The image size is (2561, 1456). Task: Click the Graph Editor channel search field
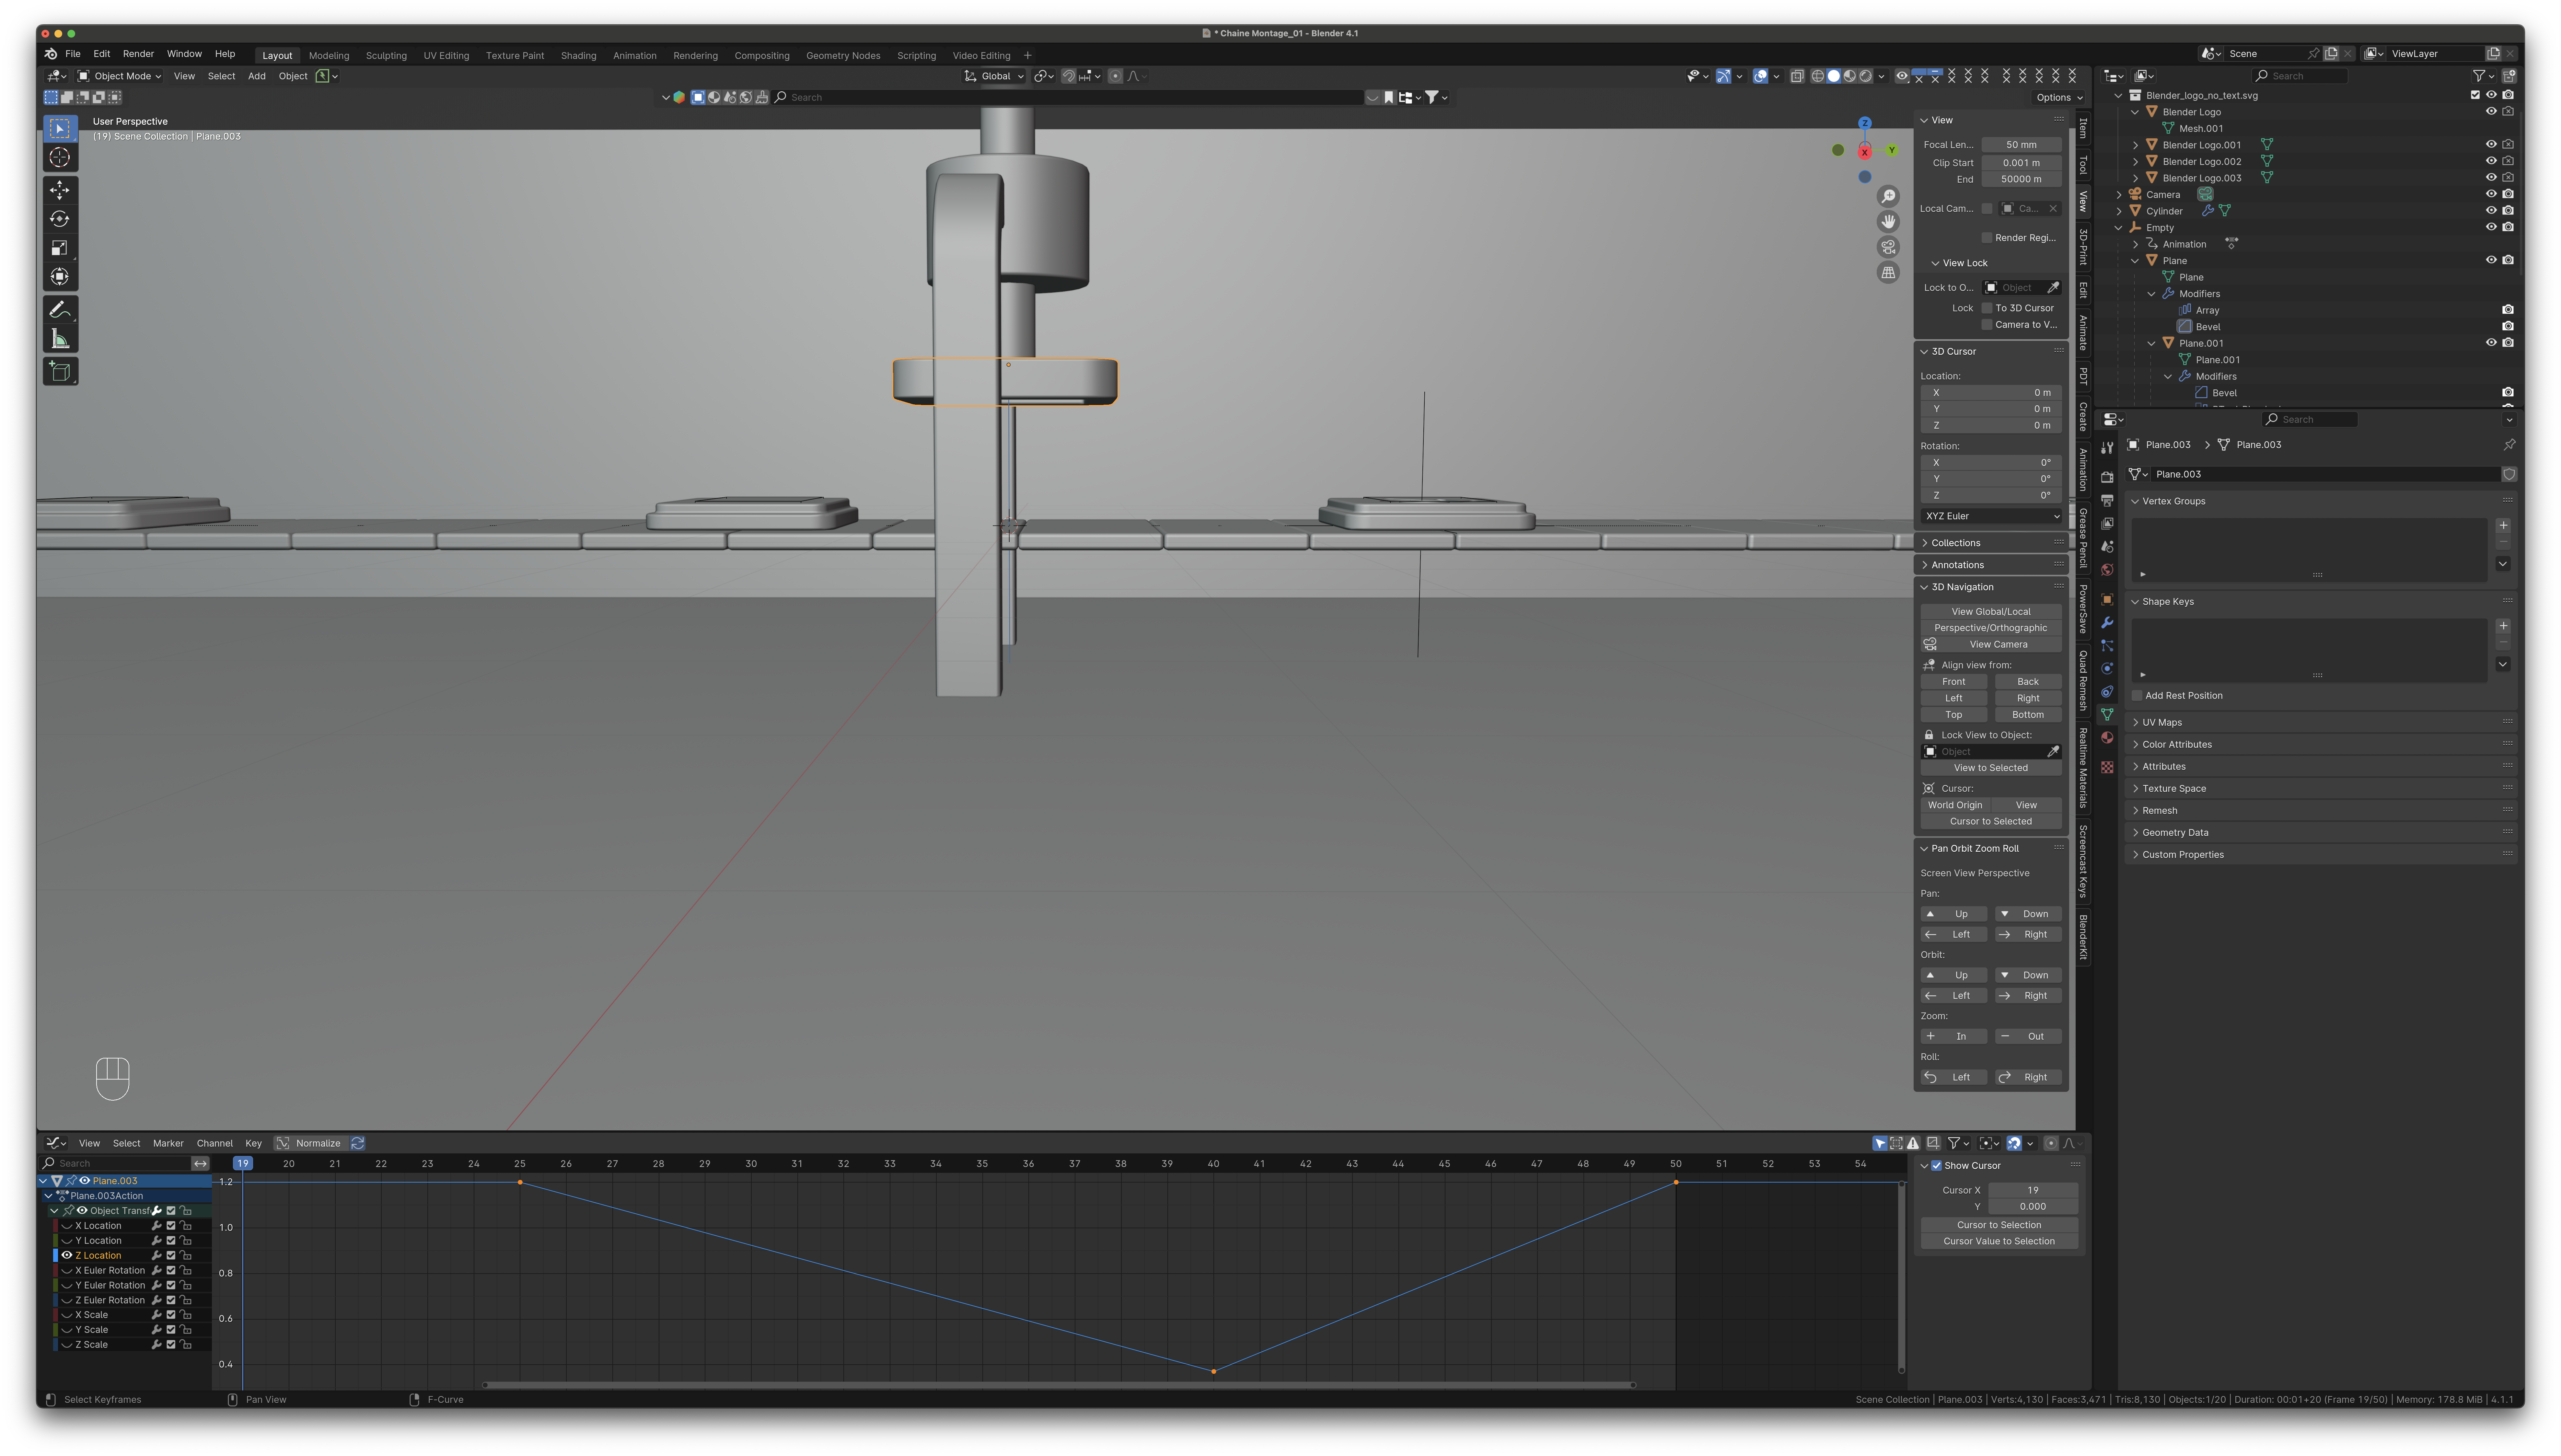pyautogui.click(x=115, y=1163)
